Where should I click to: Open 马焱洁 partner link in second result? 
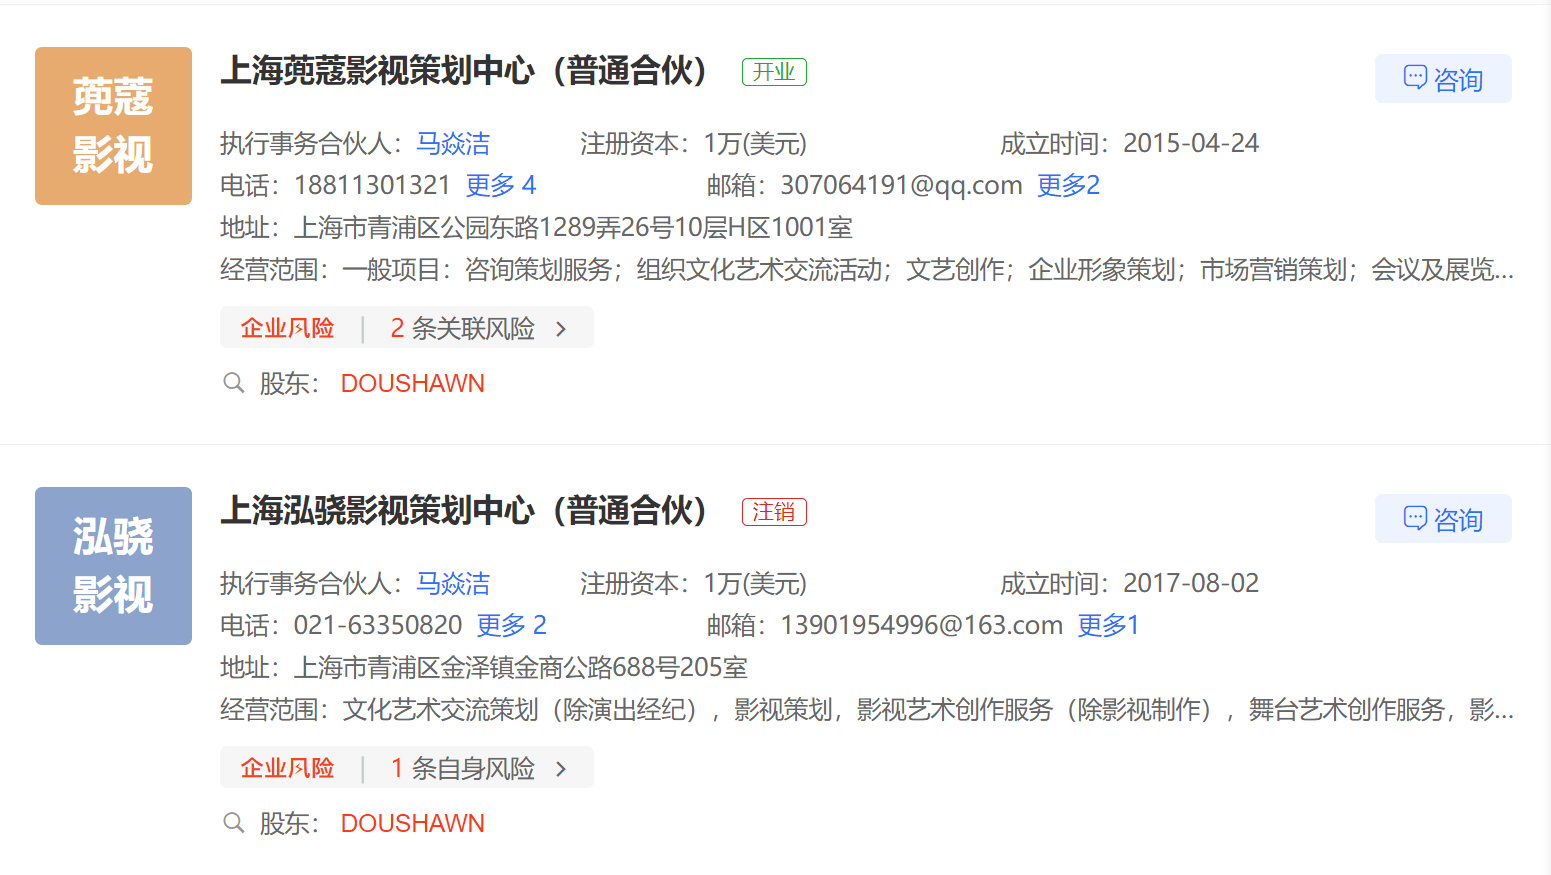coord(453,584)
